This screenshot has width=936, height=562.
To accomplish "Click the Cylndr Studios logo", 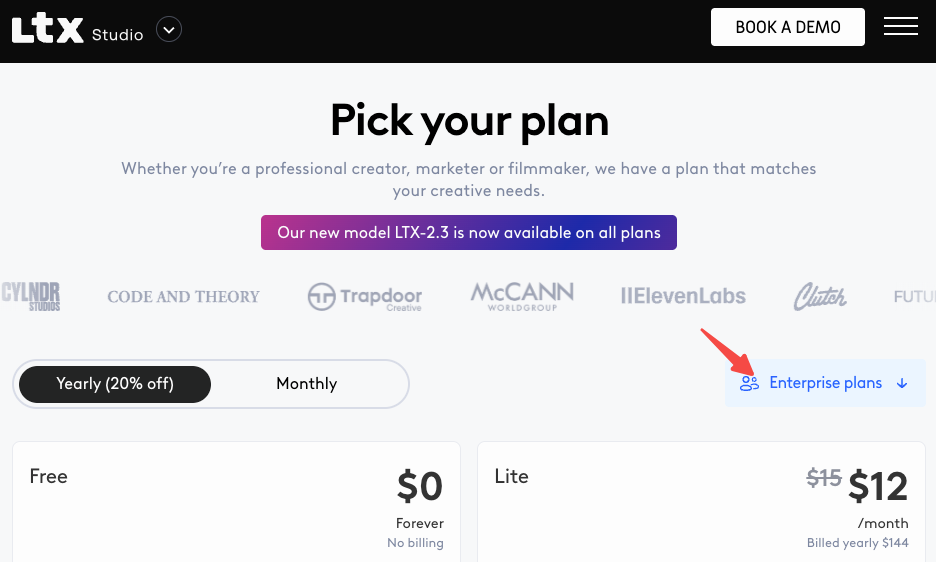I will point(30,296).
